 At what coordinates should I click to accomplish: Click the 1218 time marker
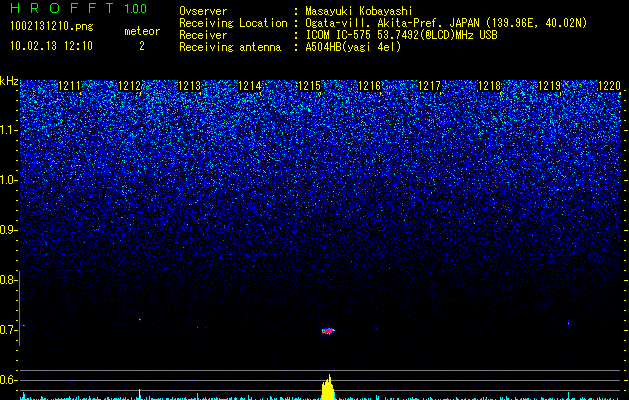click(x=489, y=86)
